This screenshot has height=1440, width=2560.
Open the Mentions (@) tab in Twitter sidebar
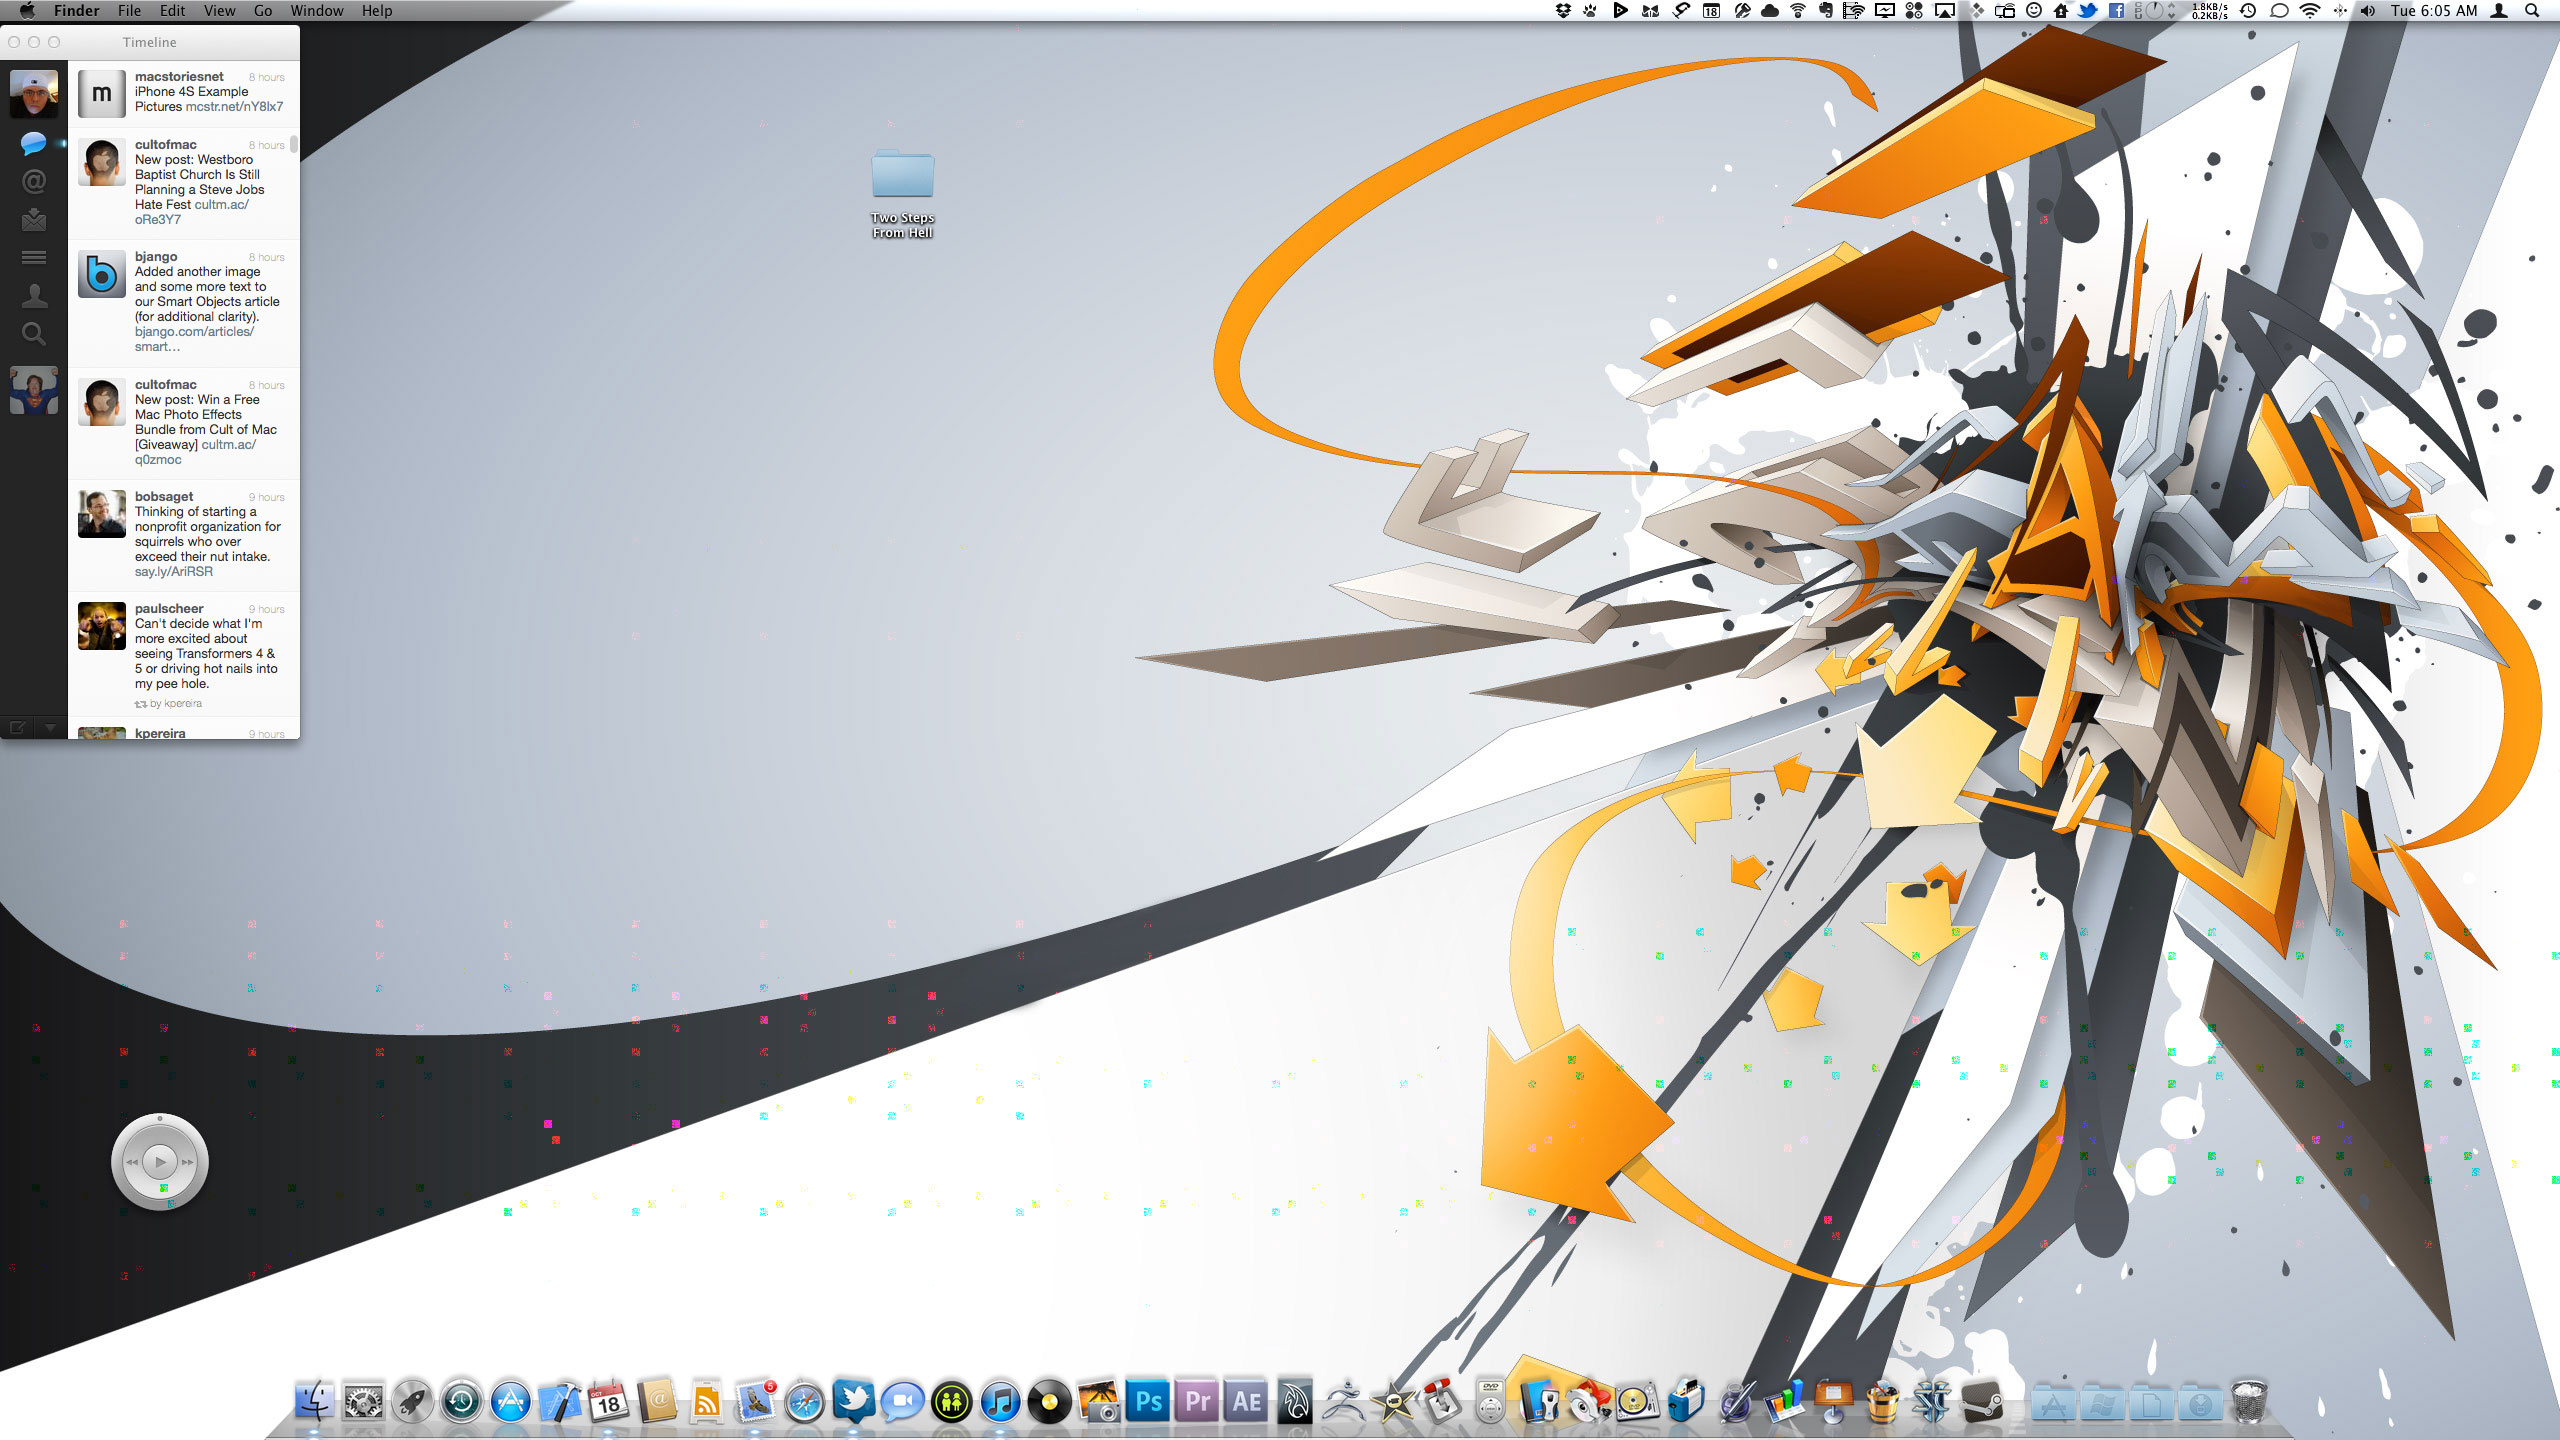pyautogui.click(x=33, y=182)
